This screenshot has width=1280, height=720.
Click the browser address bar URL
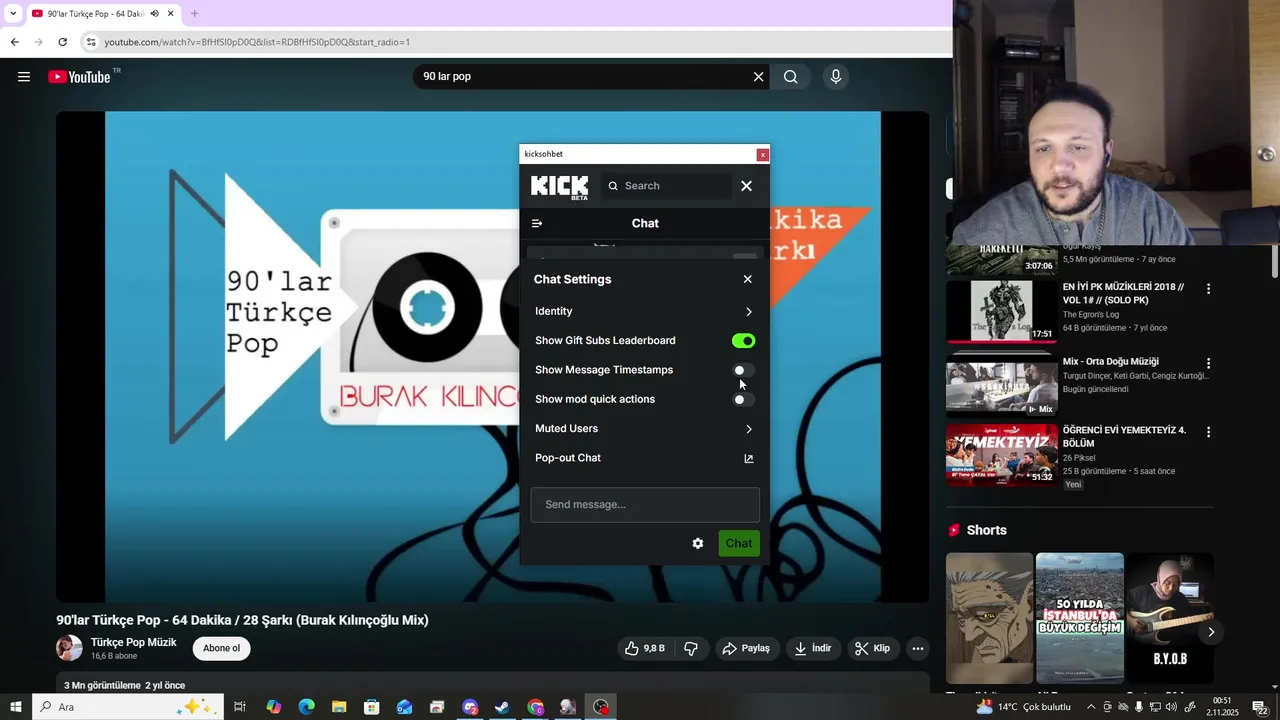pos(257,42)
